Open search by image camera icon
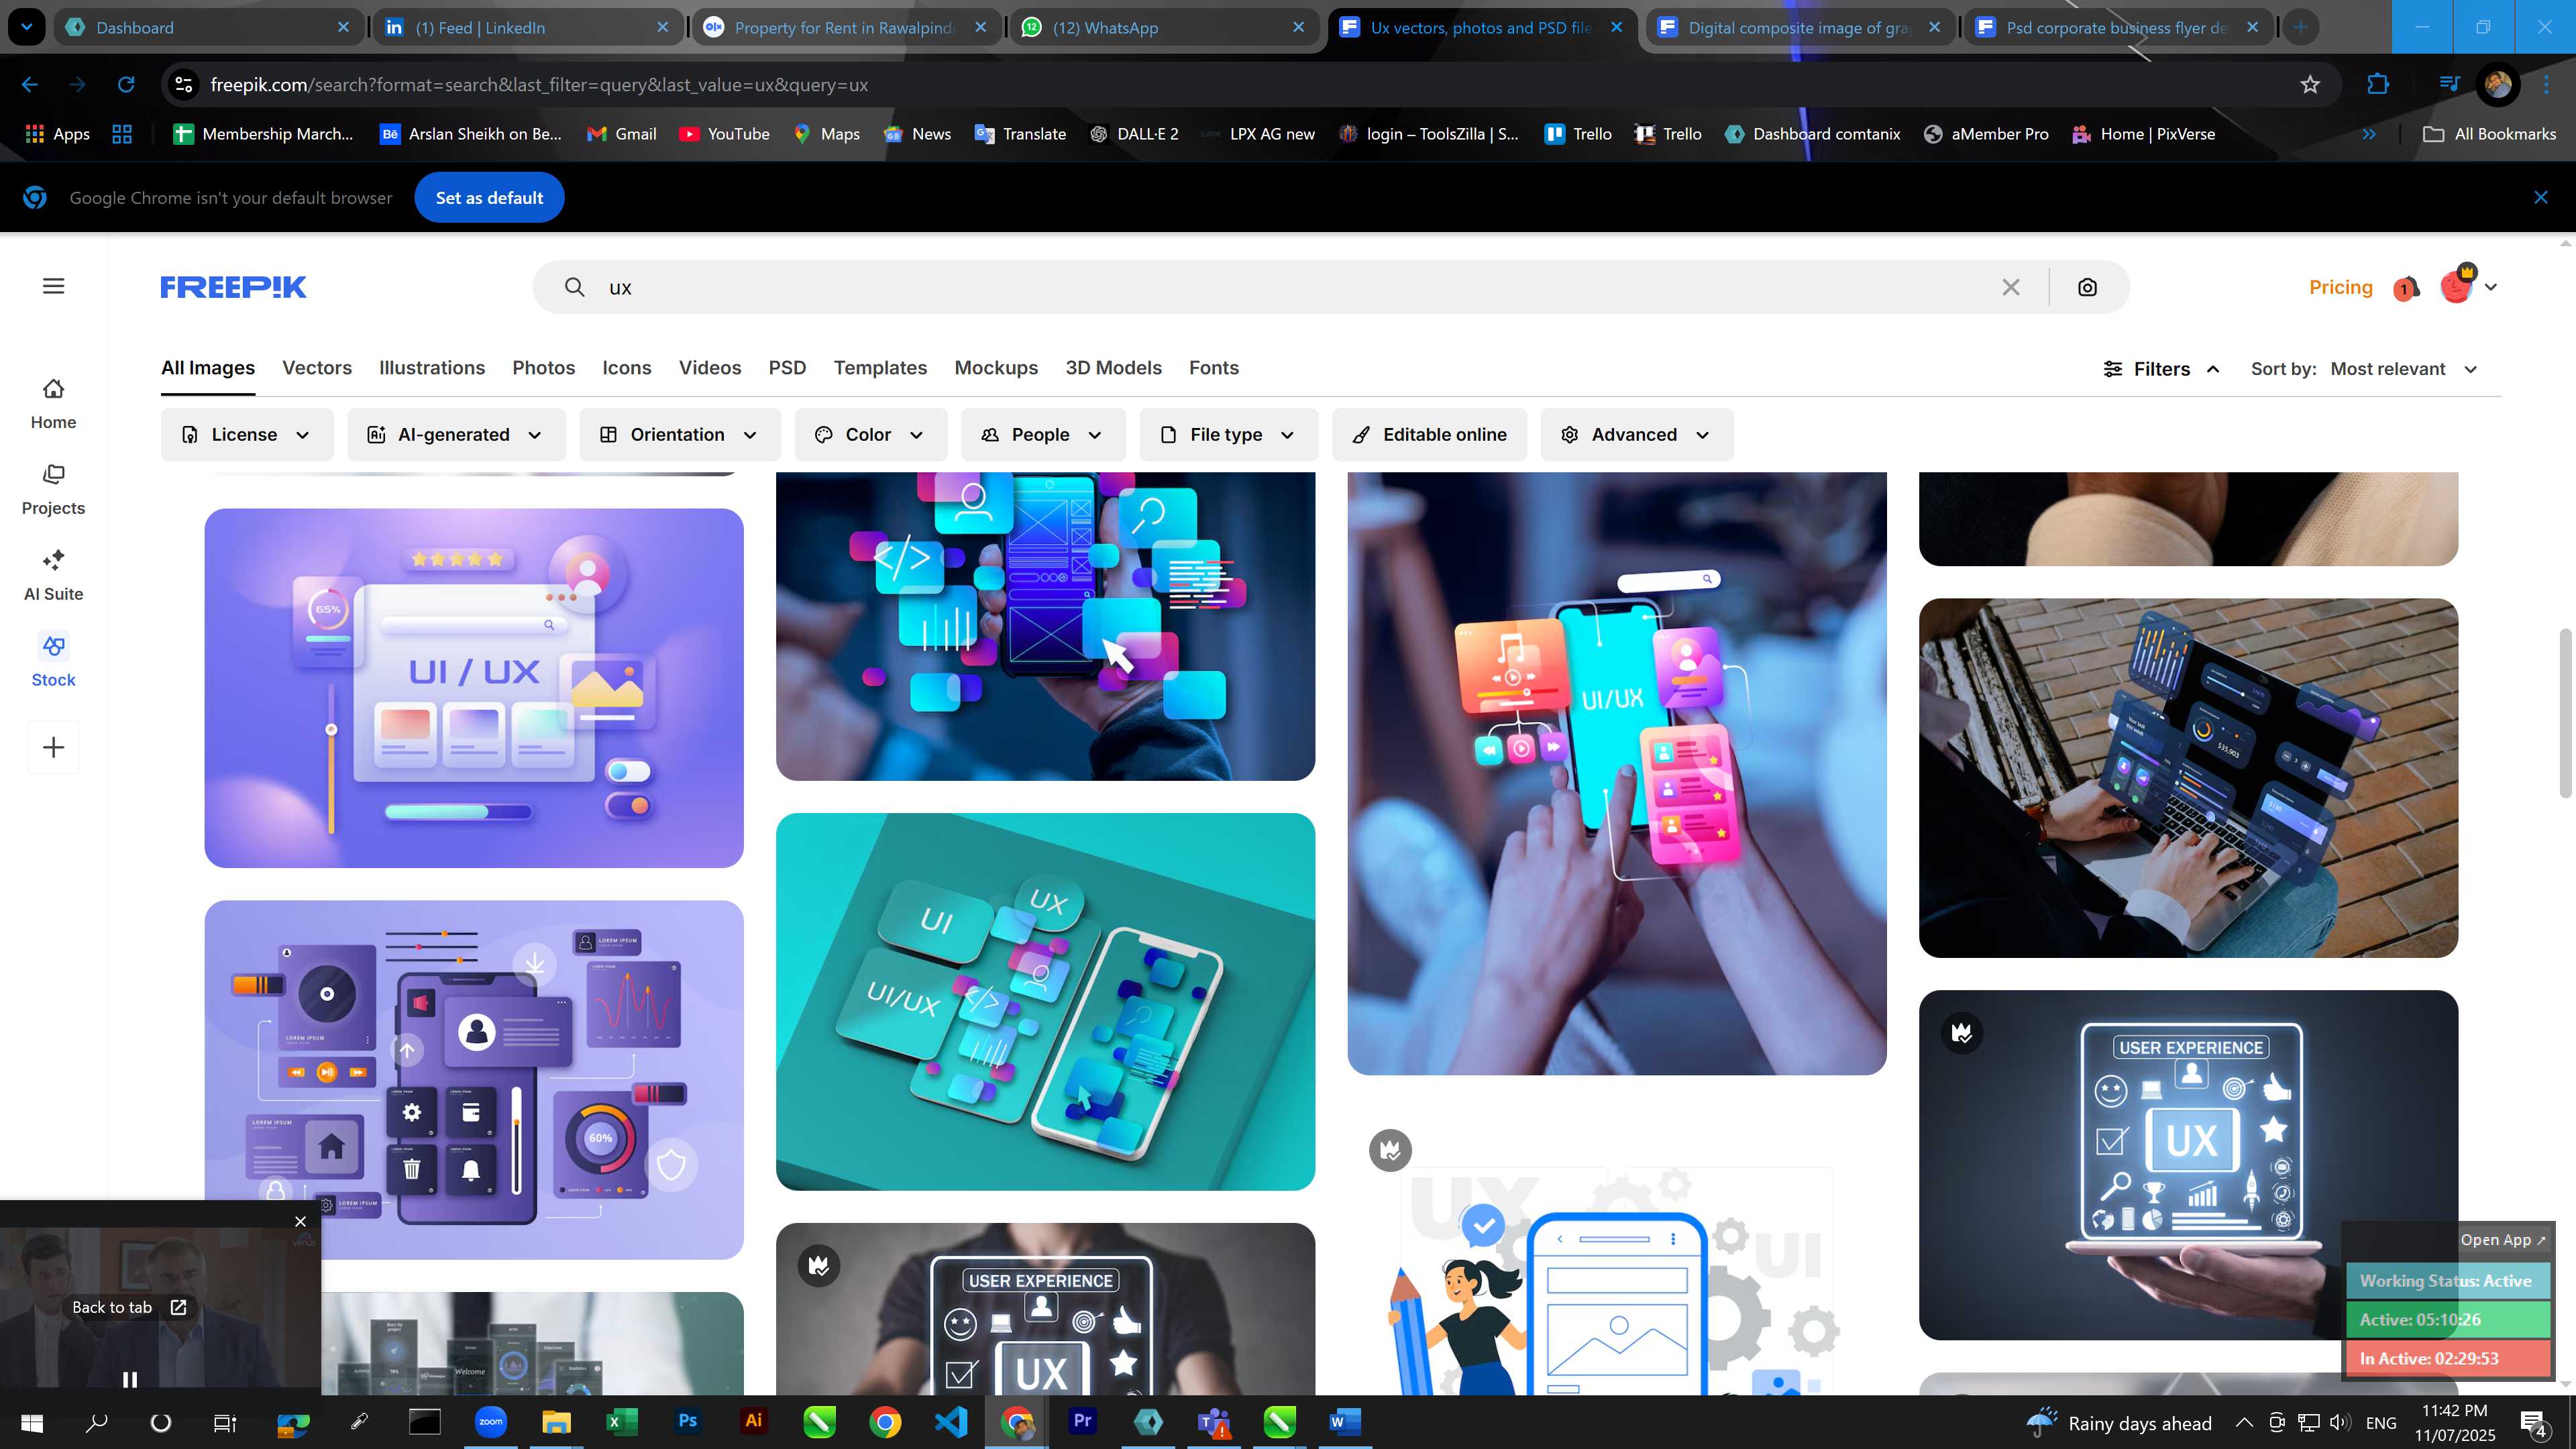The height and width of the screenshot is (1449, 2576). point(2087,288)
